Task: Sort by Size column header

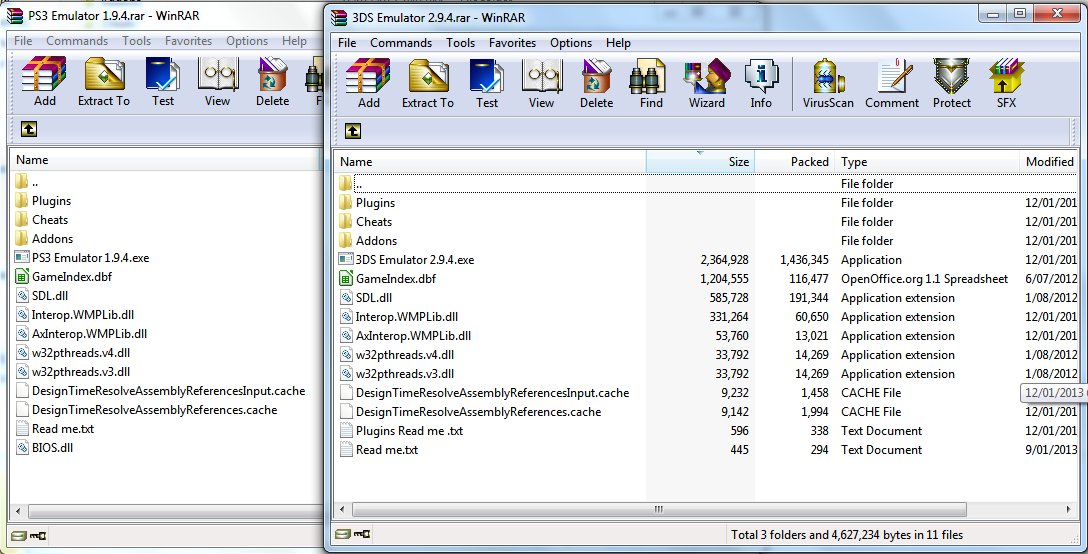Action: point(700,162)
